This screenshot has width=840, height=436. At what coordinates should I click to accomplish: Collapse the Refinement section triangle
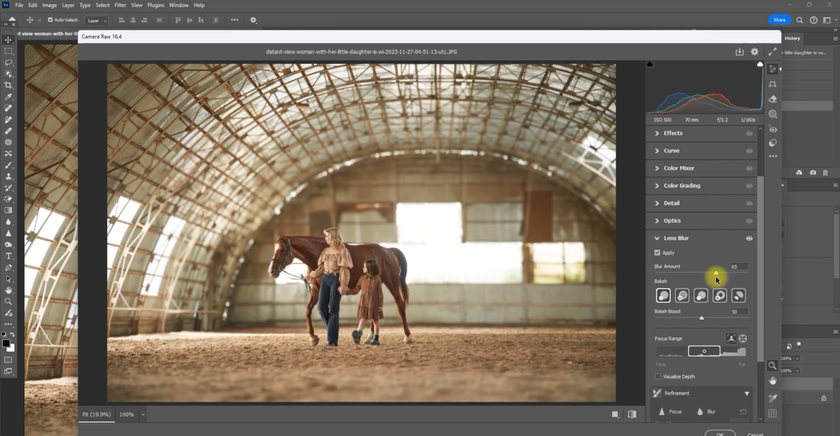coord(747,394)
